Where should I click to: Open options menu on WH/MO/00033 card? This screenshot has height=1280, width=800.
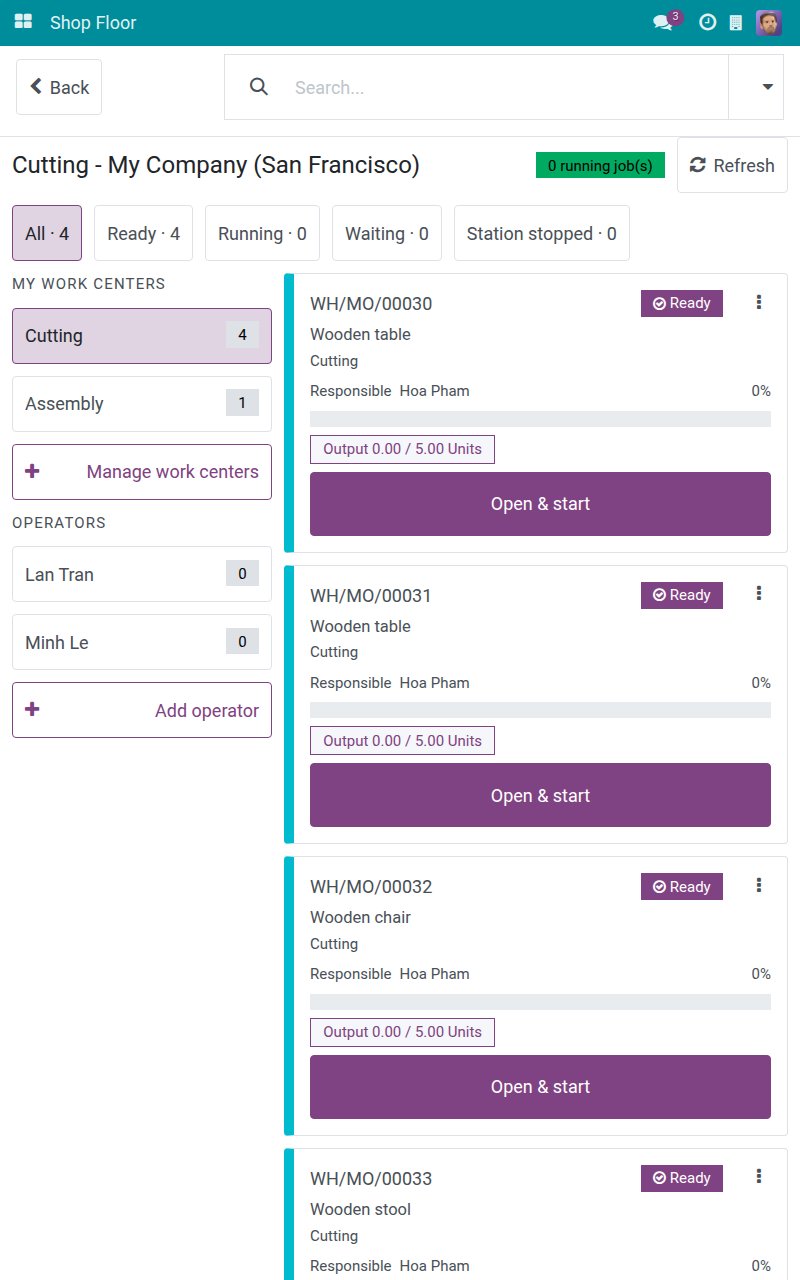click(759, 1176)
